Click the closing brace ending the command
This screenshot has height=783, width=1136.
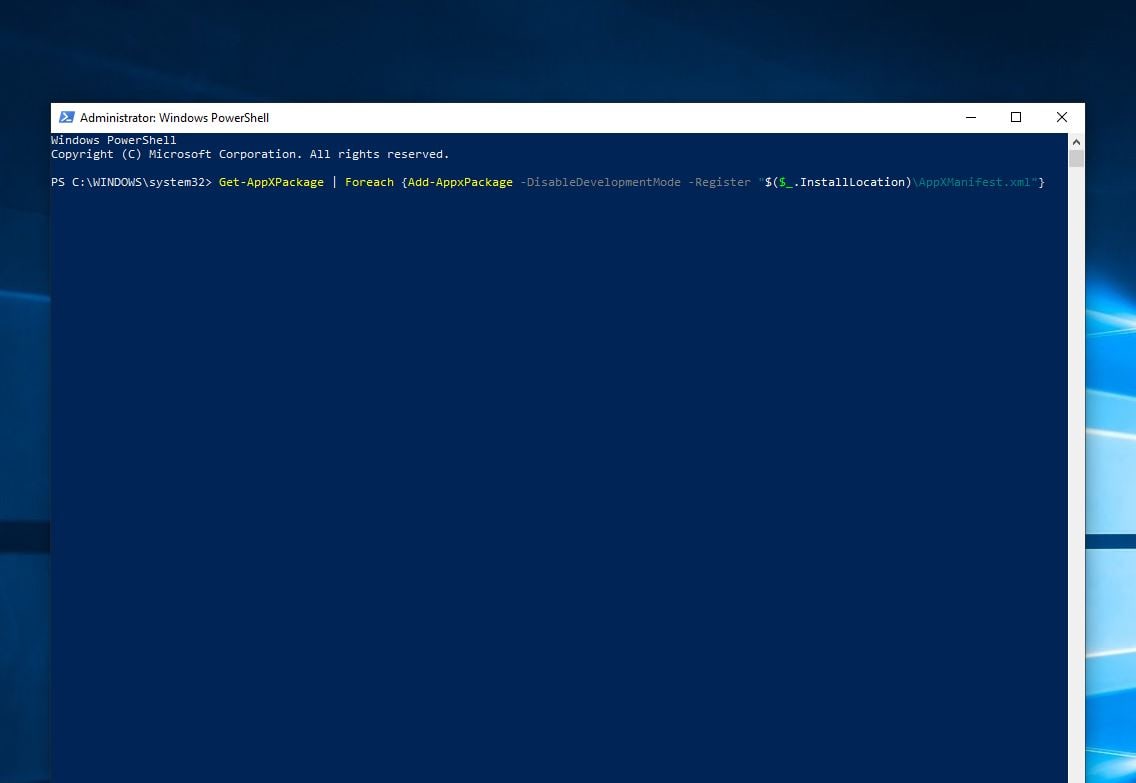[x=1042, y=182]
